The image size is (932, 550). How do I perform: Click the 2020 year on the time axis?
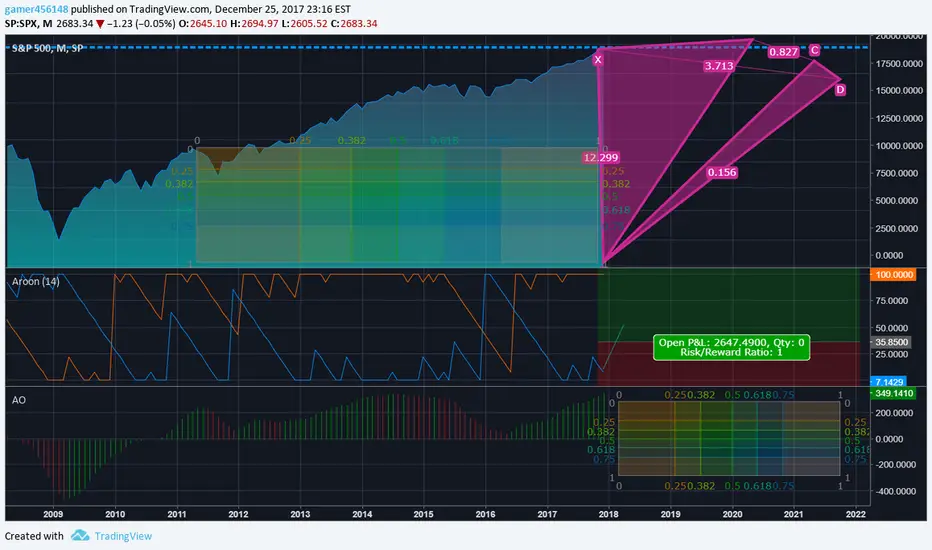pos(732,514)
